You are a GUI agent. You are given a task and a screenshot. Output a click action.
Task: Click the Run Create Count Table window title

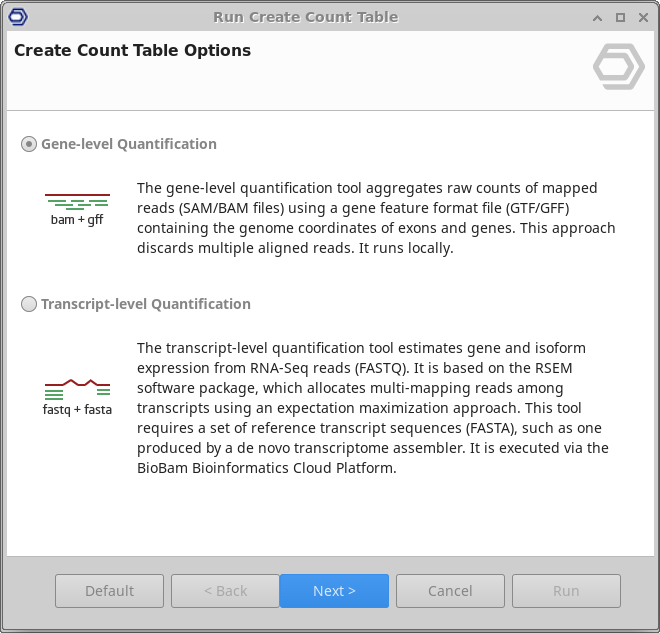click(x=305, y=17)
